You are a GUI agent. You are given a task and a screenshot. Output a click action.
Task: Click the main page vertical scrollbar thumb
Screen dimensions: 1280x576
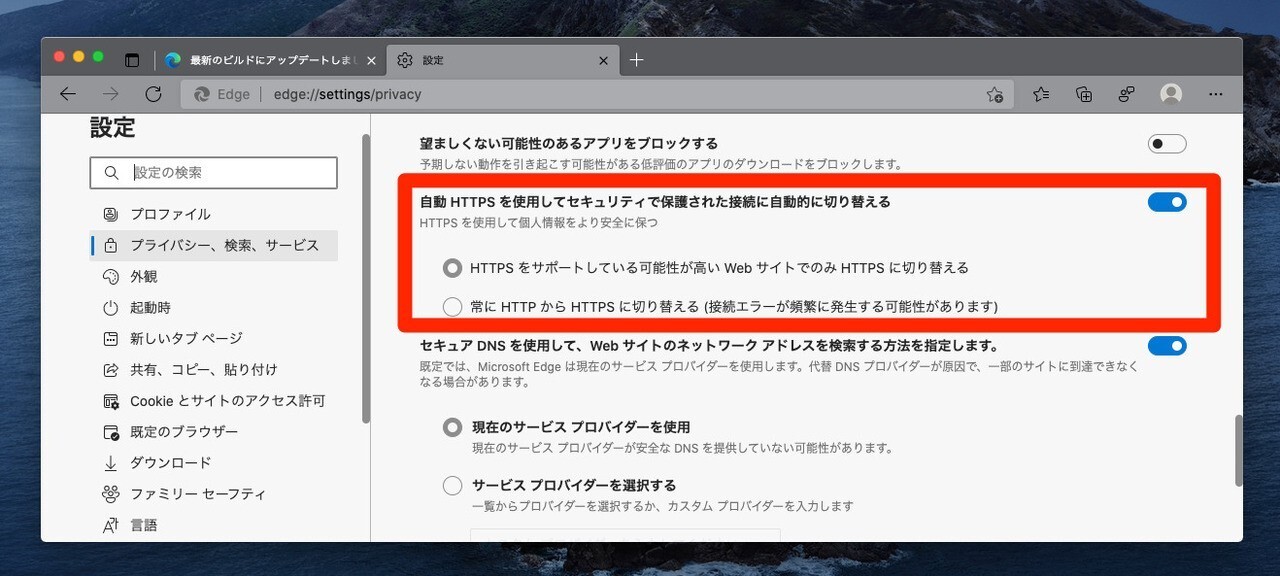click(x=1238, y=450)
